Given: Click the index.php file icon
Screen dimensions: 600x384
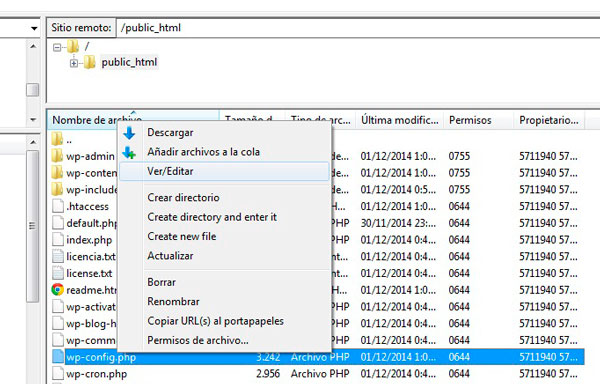Looking at the screenshot, I should point(58,240).
